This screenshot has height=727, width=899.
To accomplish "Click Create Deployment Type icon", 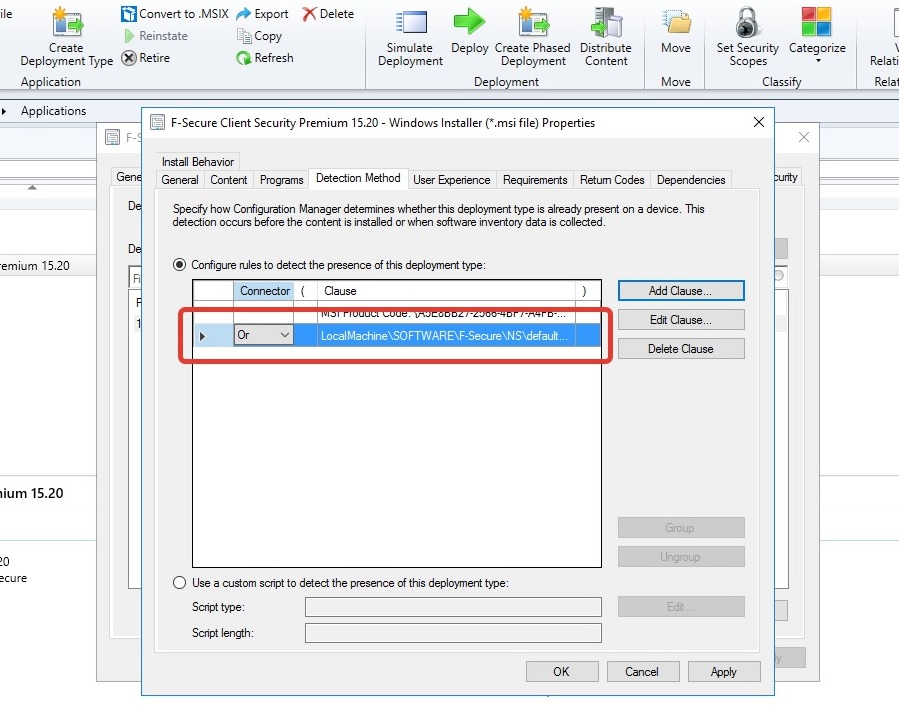I will pyautogui.click(x=67, y=23).
